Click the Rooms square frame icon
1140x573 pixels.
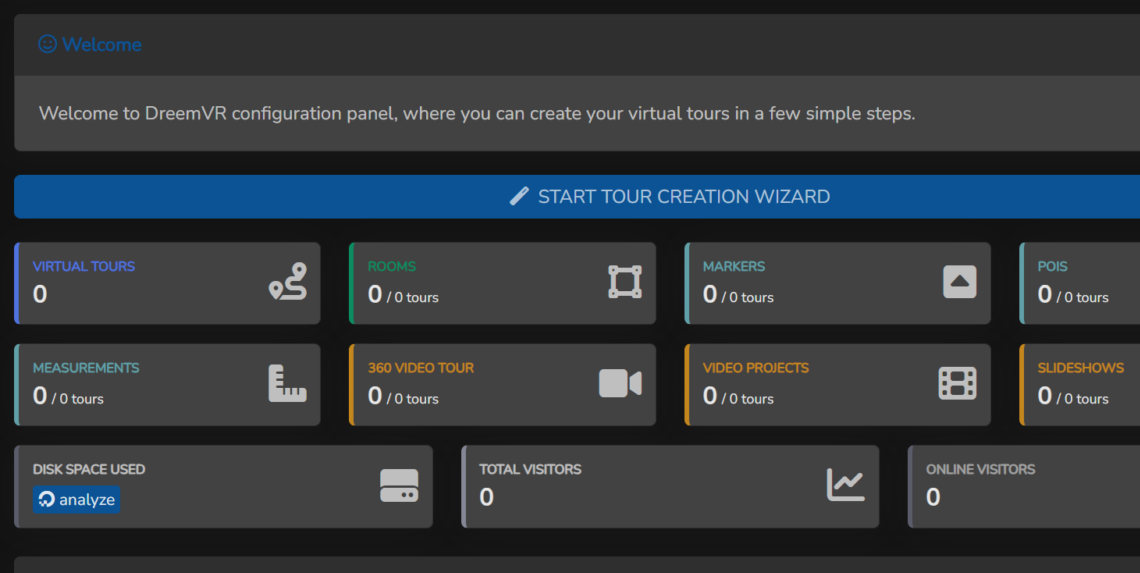(x=624, y=282)
